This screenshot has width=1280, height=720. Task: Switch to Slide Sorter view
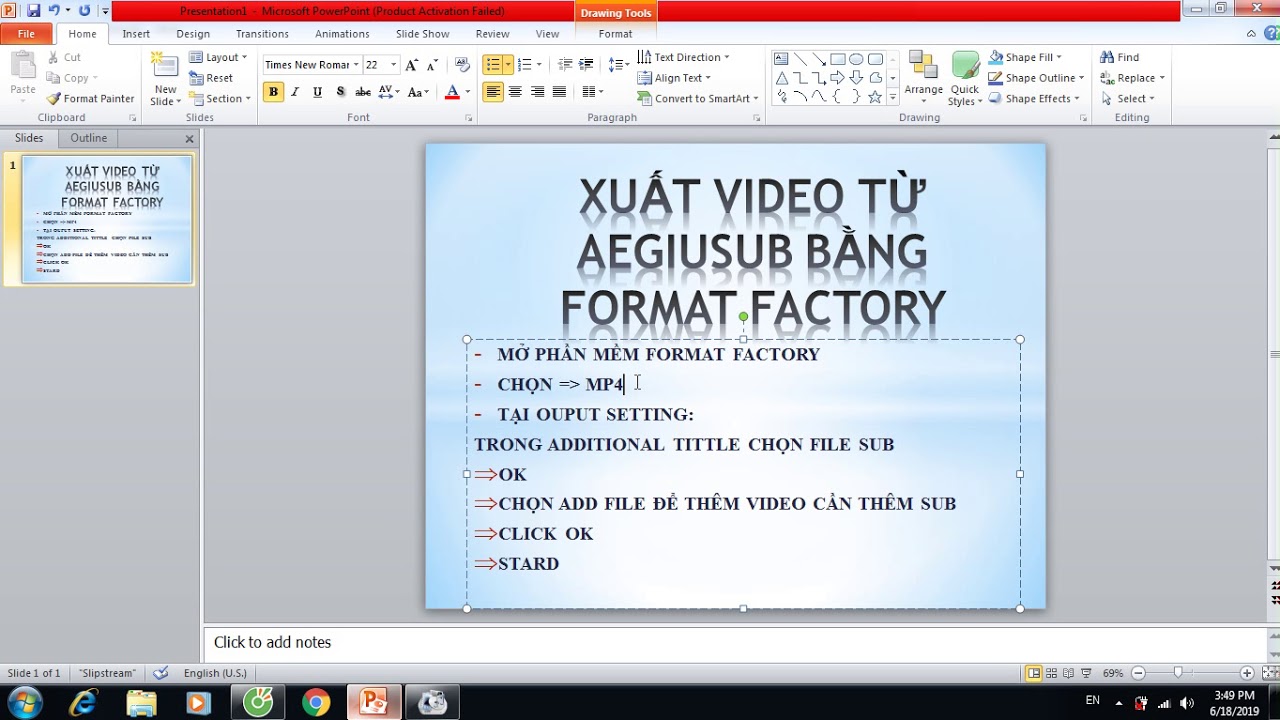click(x=1051, y=673)
